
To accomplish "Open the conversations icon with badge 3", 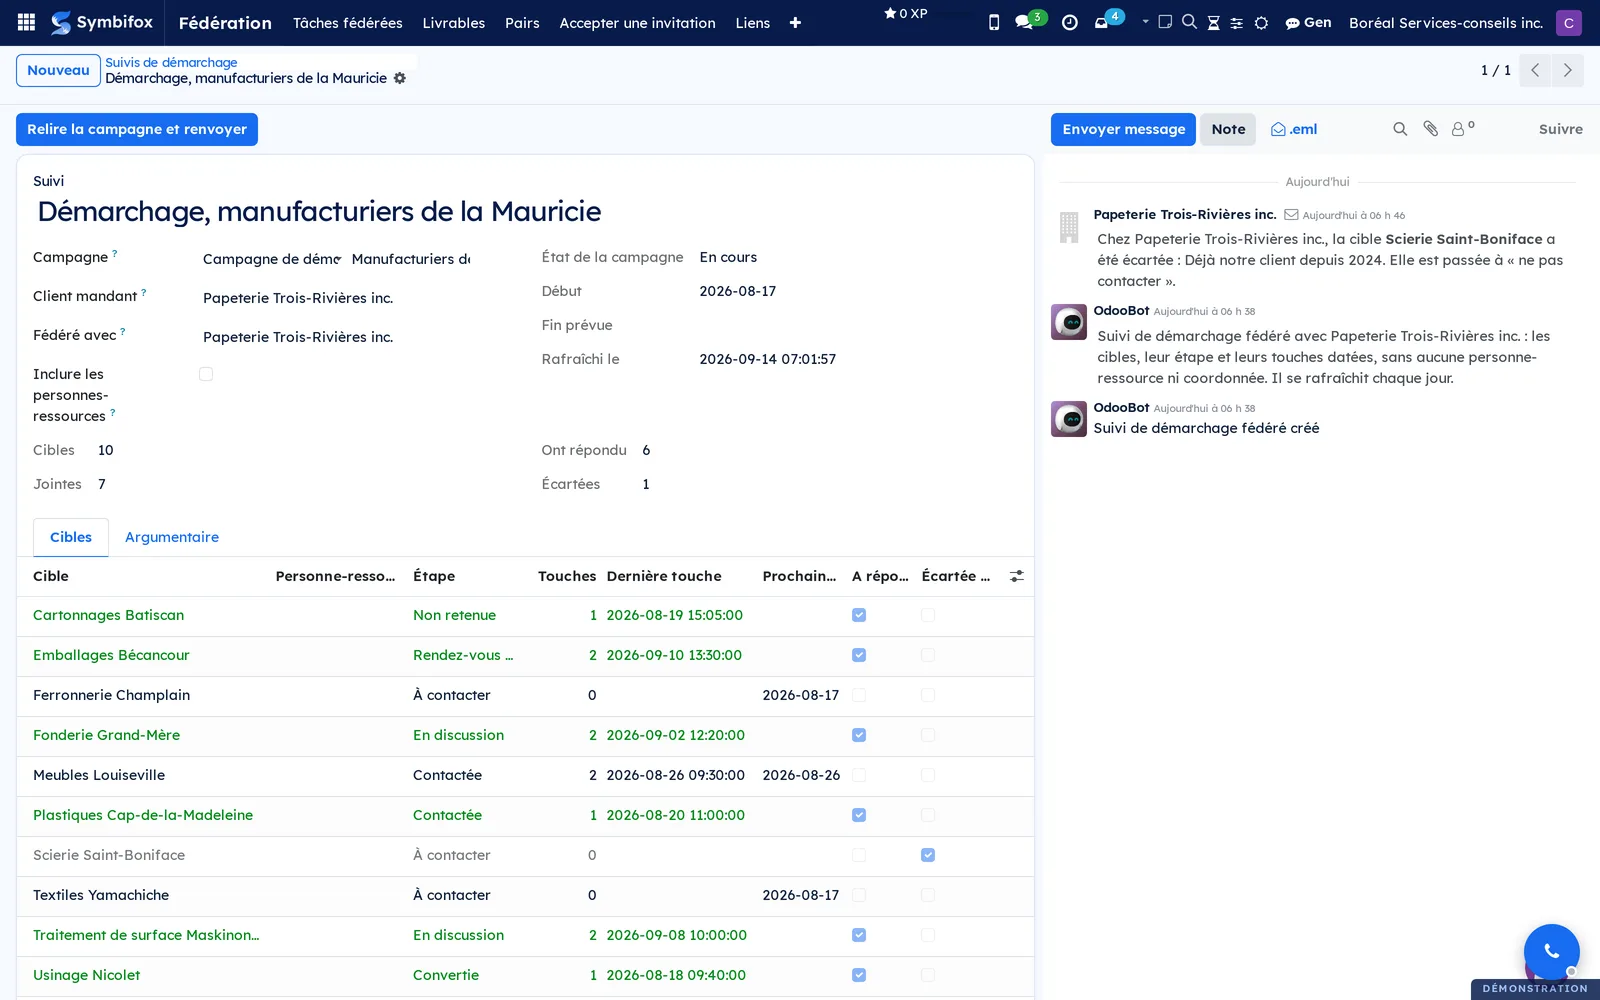I will click(1024, 22).
